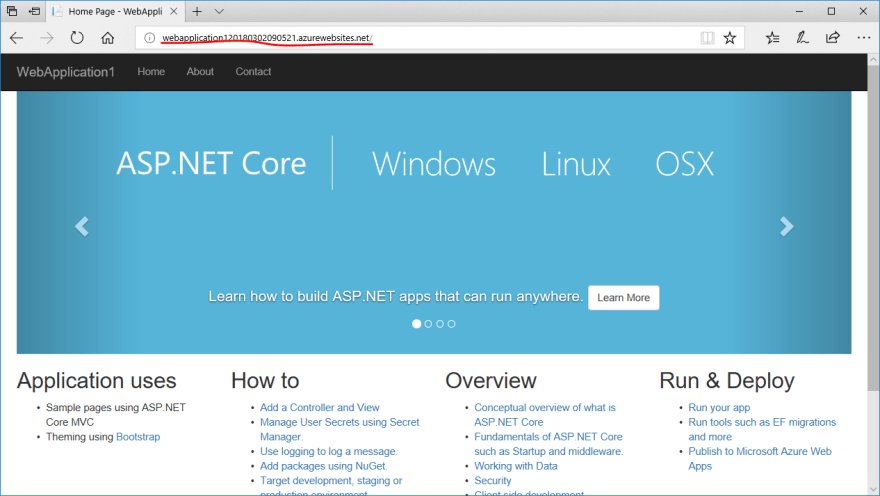Open the Bootstrap link
Image resolution: width=880 pixels, height=496 pixels.
[138, 437]
